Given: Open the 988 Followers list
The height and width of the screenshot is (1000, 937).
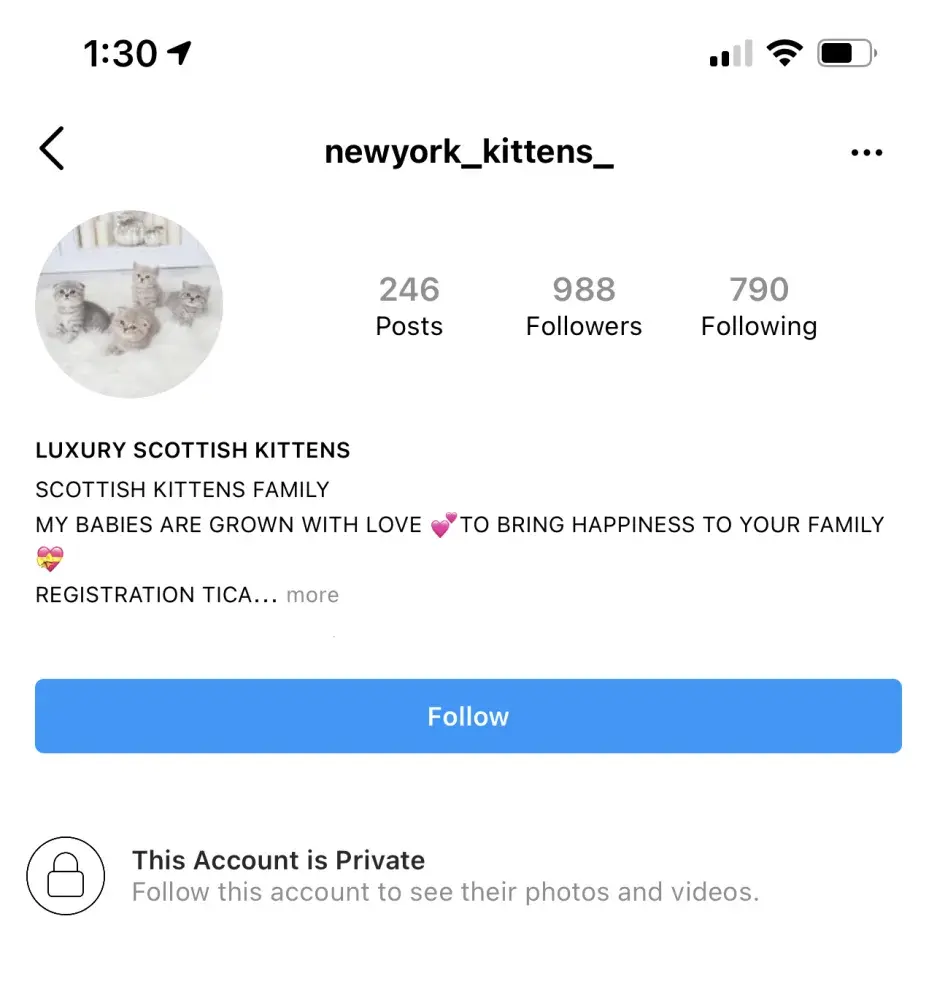Looking at the screenshot, I should coord(584,306).
